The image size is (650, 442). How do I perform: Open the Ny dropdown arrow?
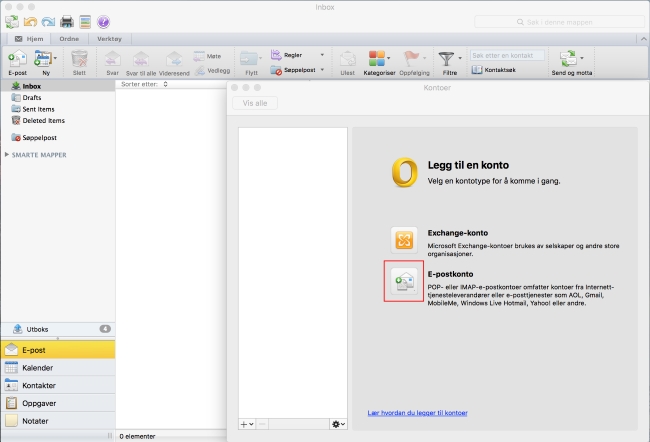pos(55,58)
